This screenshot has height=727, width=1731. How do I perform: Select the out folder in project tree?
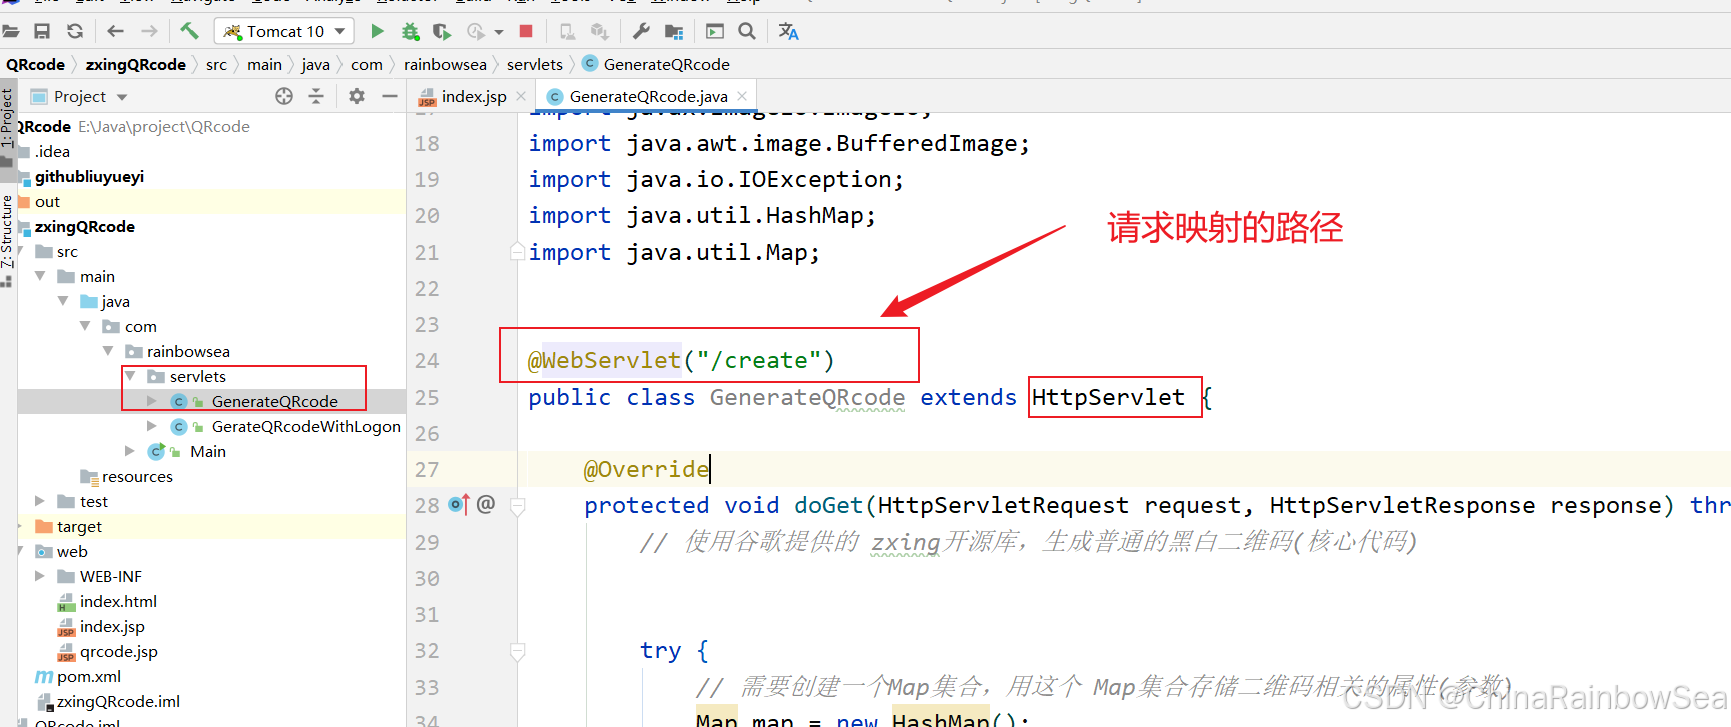(x=47, y=201)
